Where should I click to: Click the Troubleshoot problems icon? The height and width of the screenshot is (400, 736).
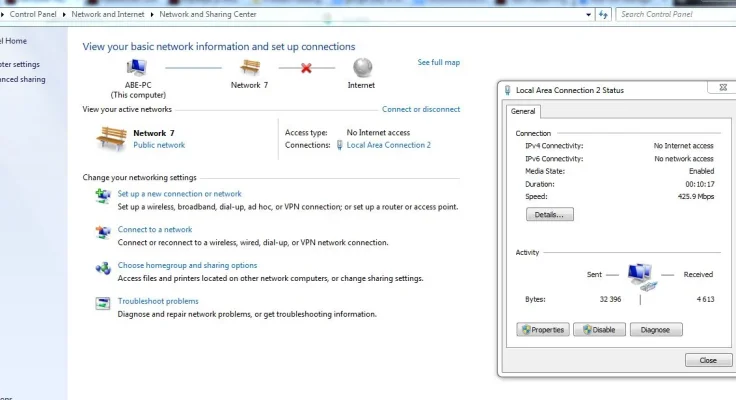pyautogui.click(x=102, y=303)
